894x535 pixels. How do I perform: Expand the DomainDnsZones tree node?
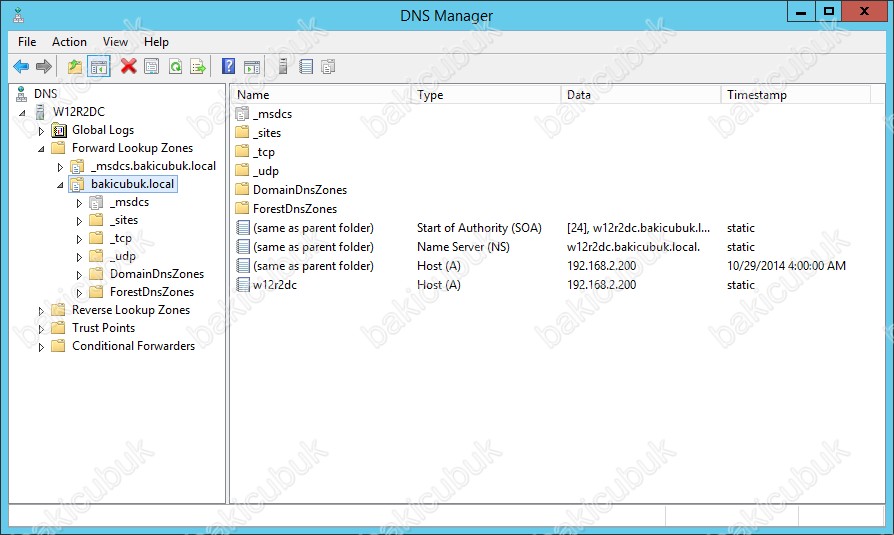point(79,275)
